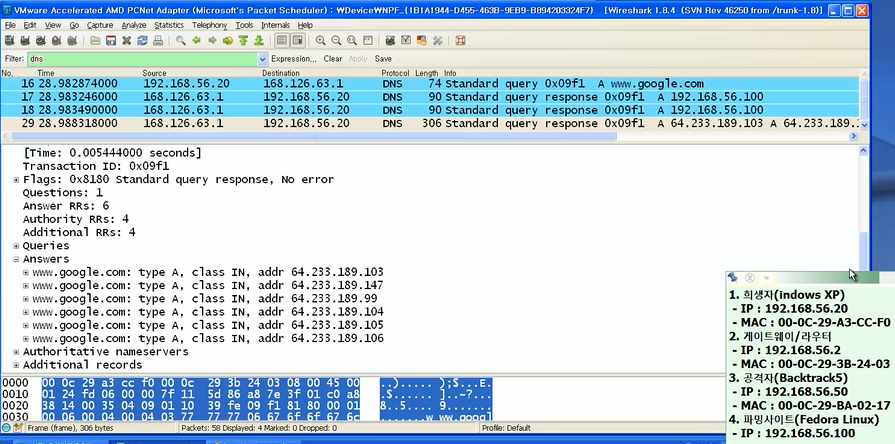Save the capture file floppy icon

[111, 41]
